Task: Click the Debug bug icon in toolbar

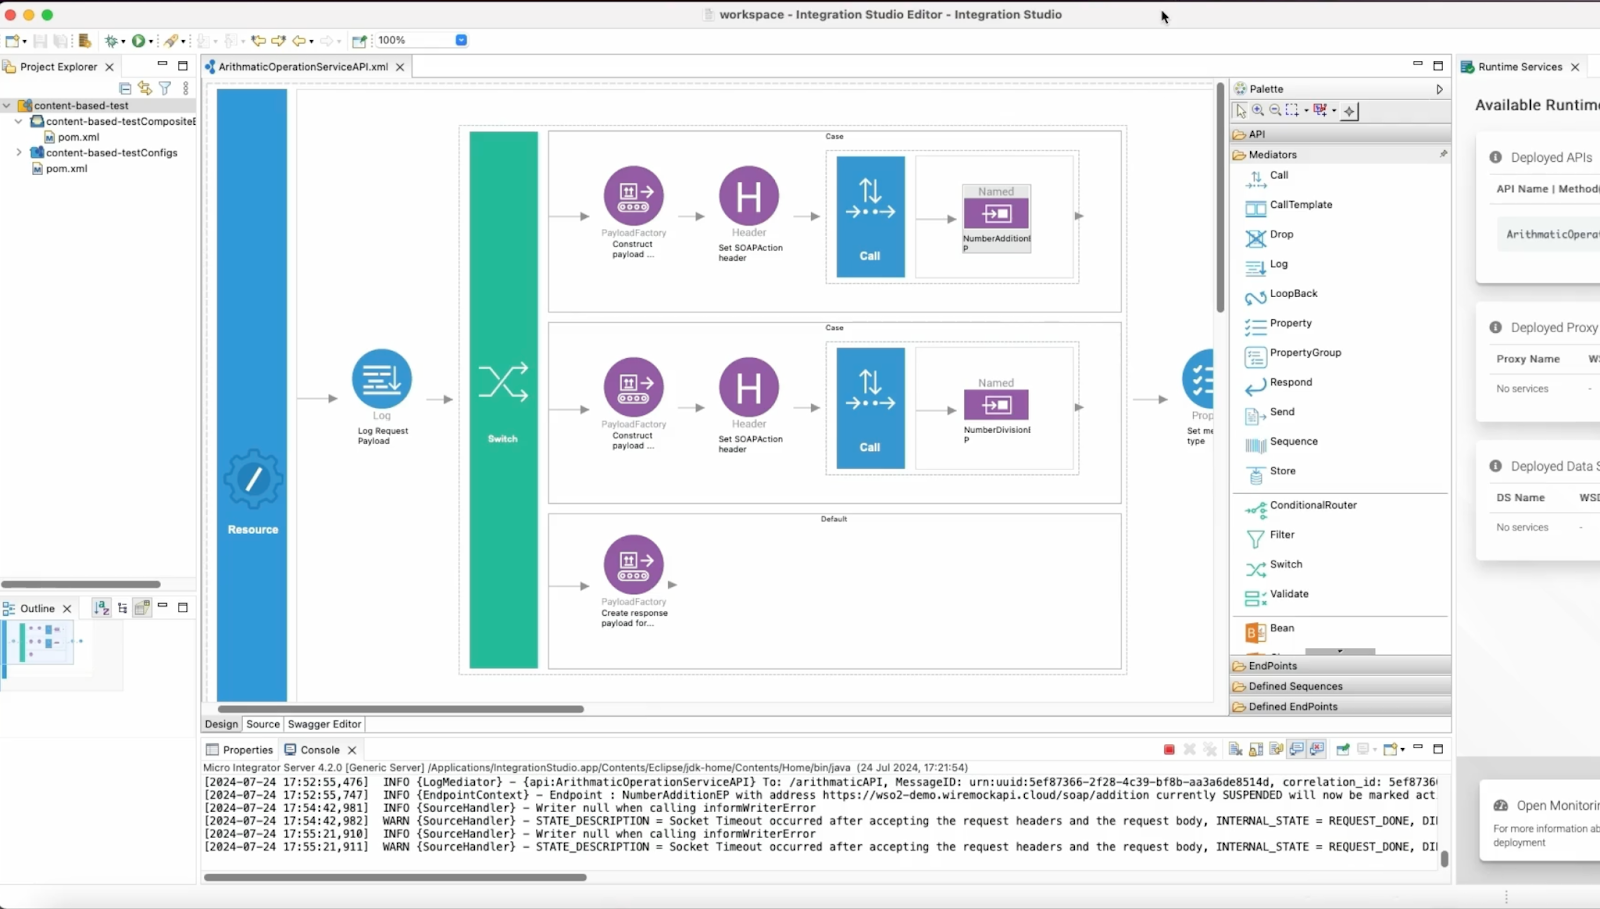Action: 111,41
